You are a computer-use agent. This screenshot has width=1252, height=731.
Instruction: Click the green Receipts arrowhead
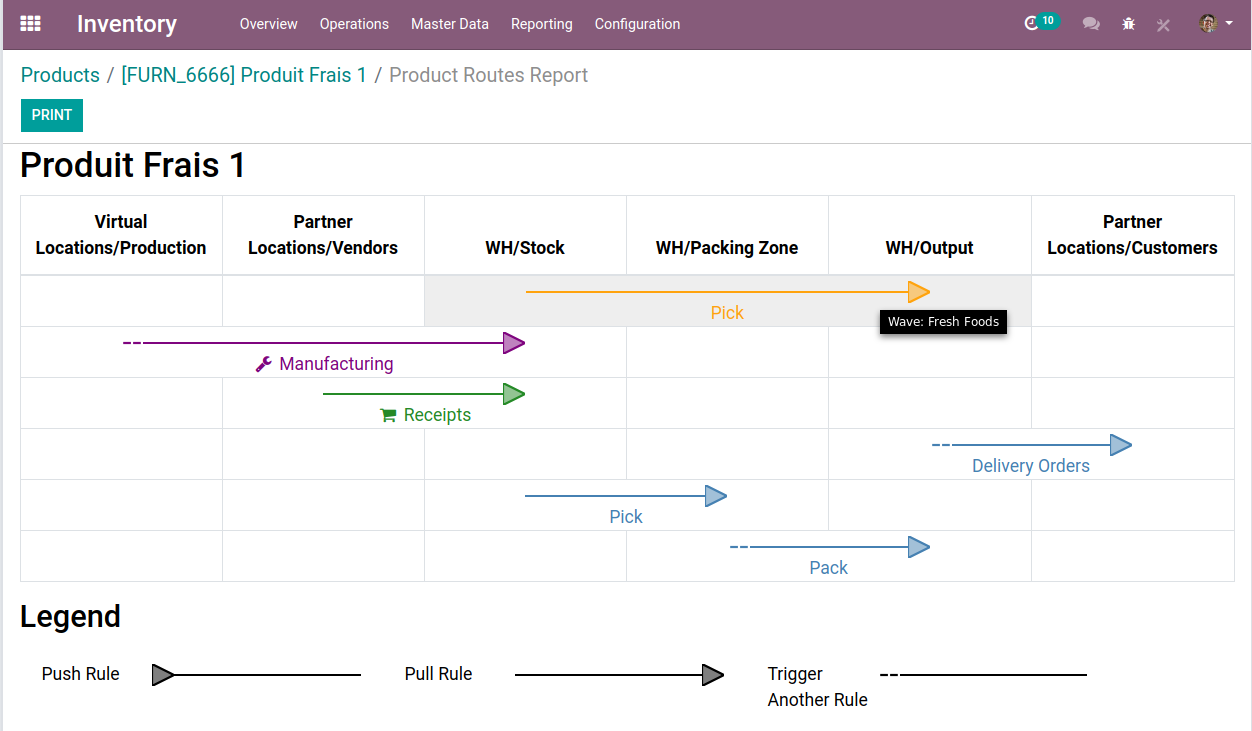[514, 394]
